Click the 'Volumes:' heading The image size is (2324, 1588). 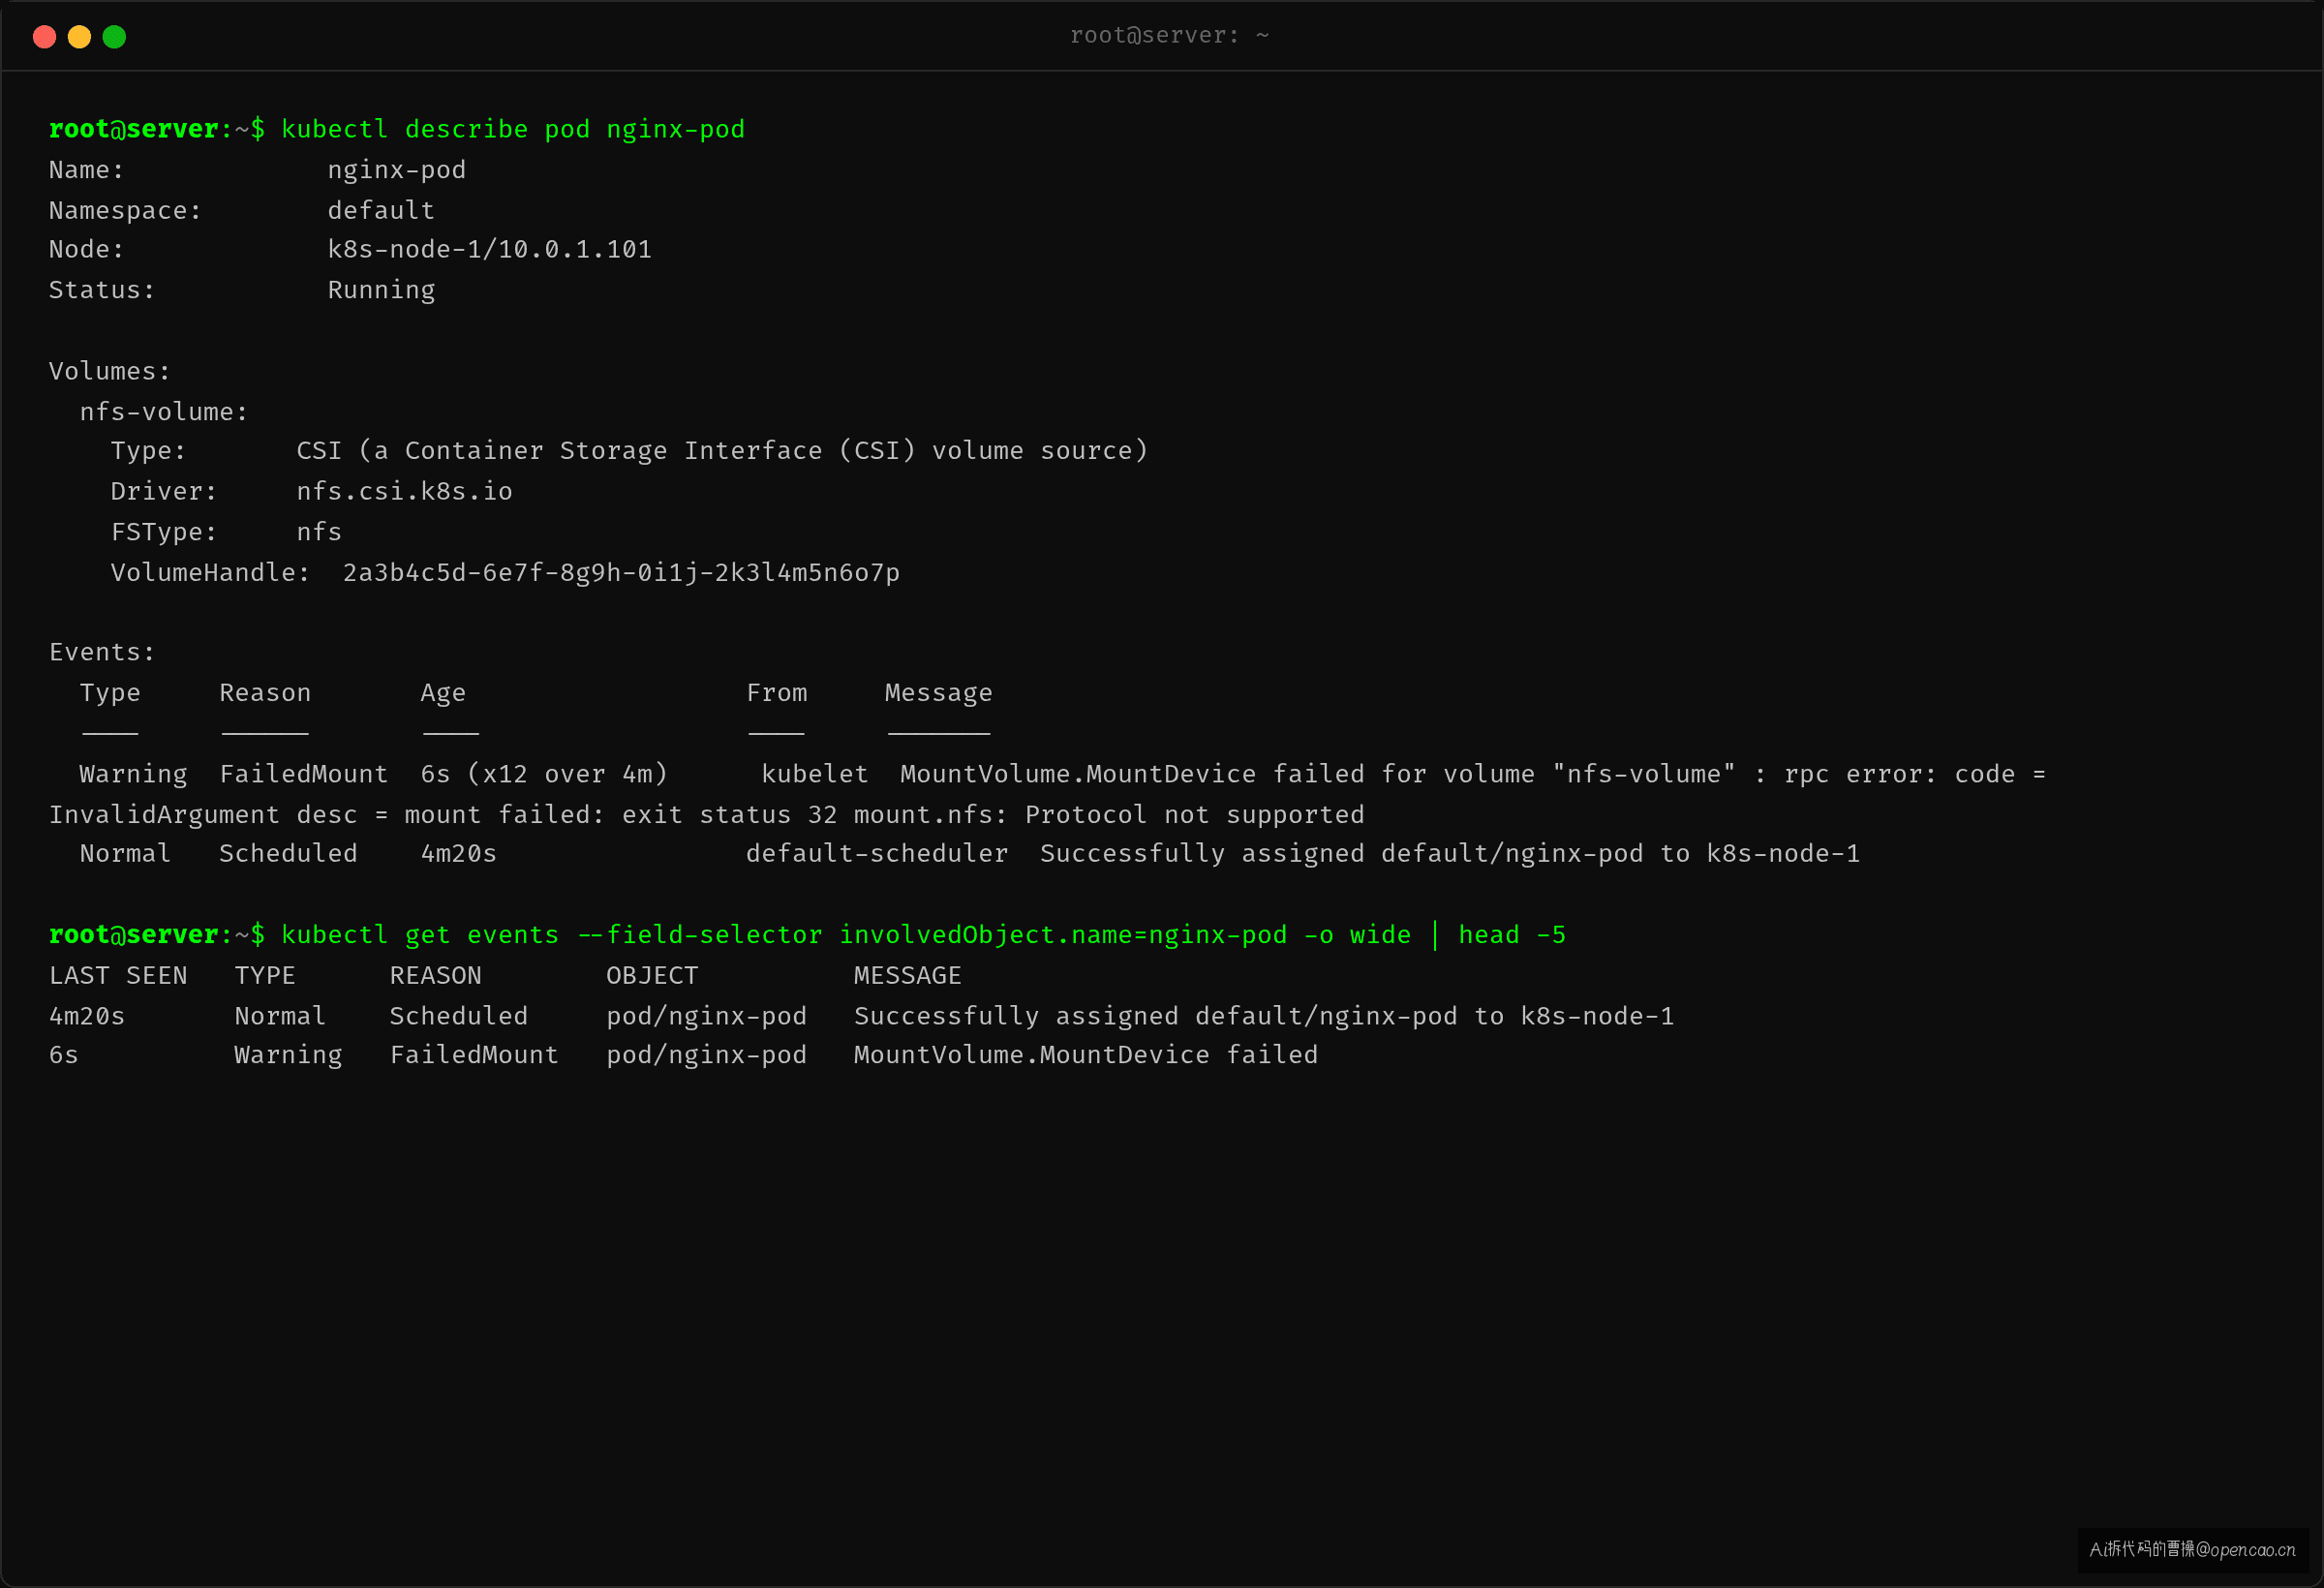110,372
